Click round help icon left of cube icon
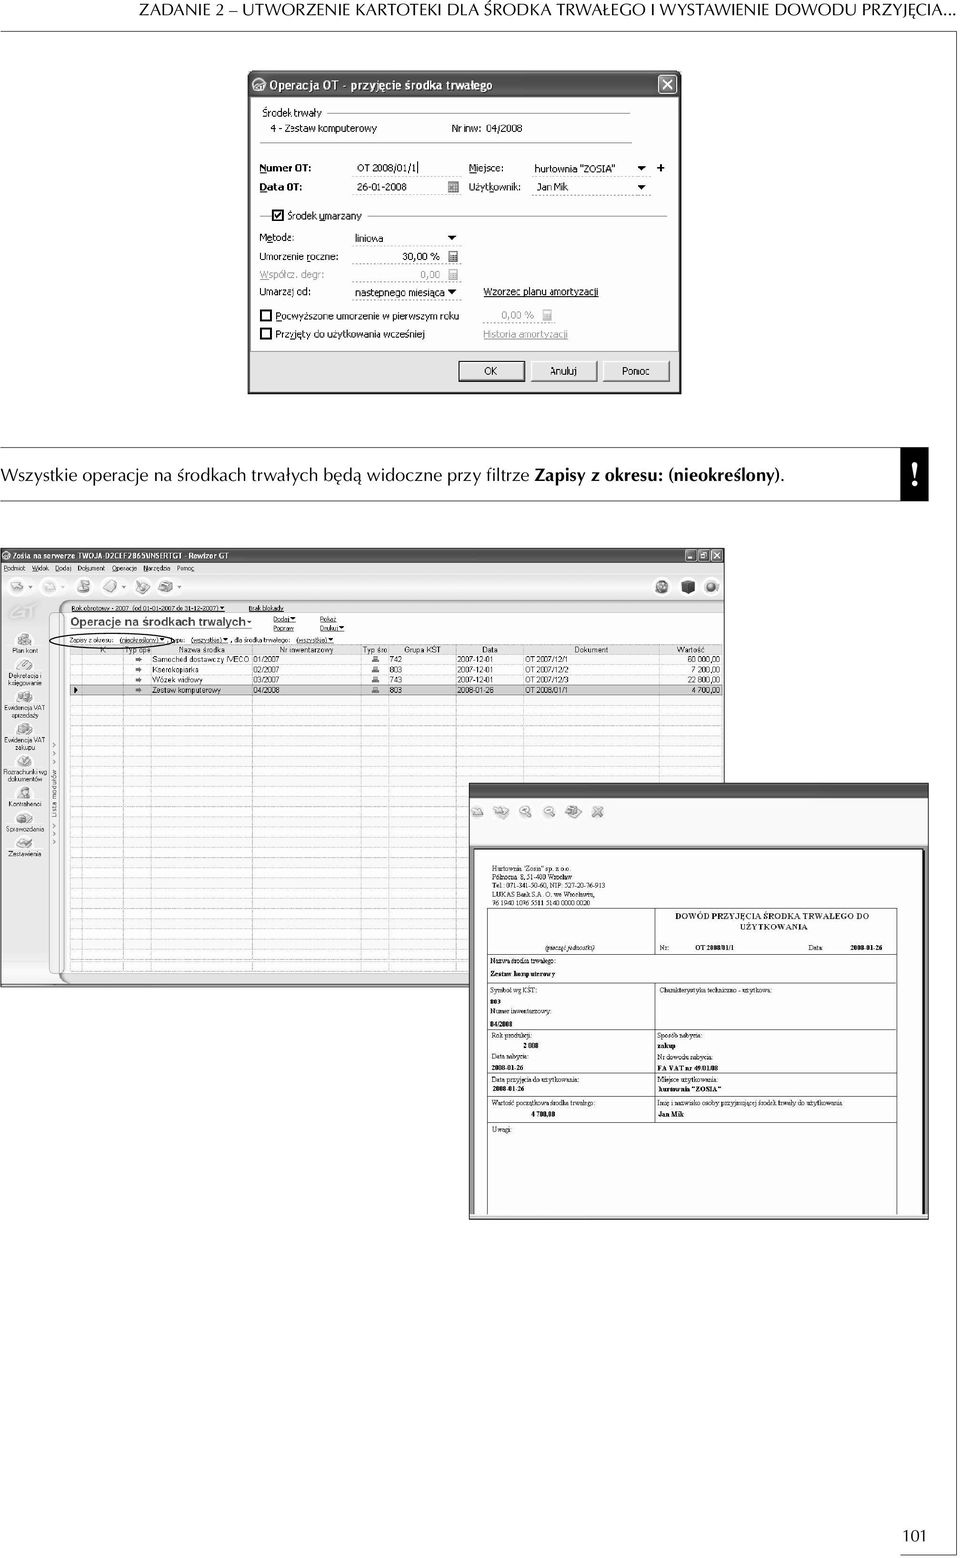 (x=662, y=587)
